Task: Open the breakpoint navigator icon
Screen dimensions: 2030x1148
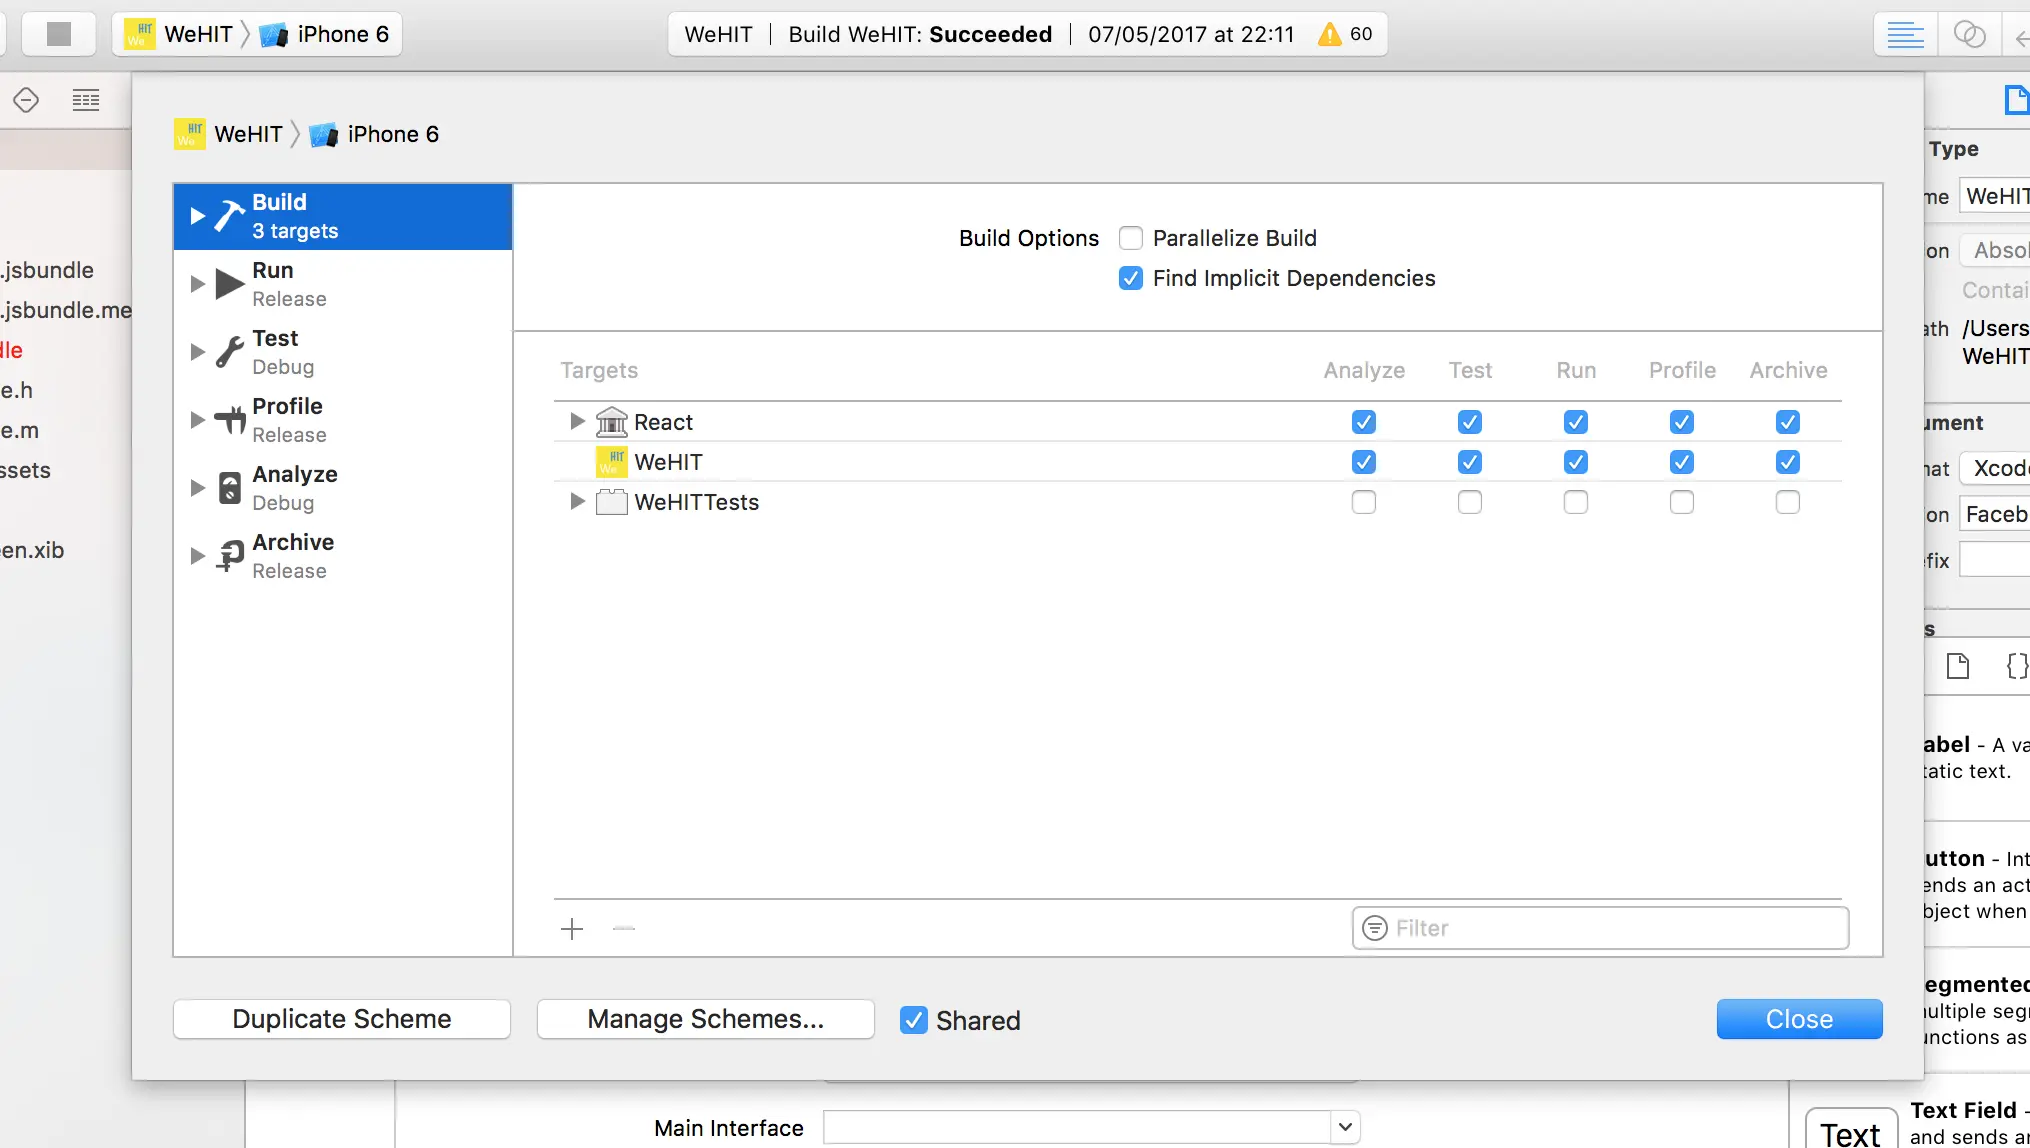Action: pyautogui.click(x=26, y=99)
